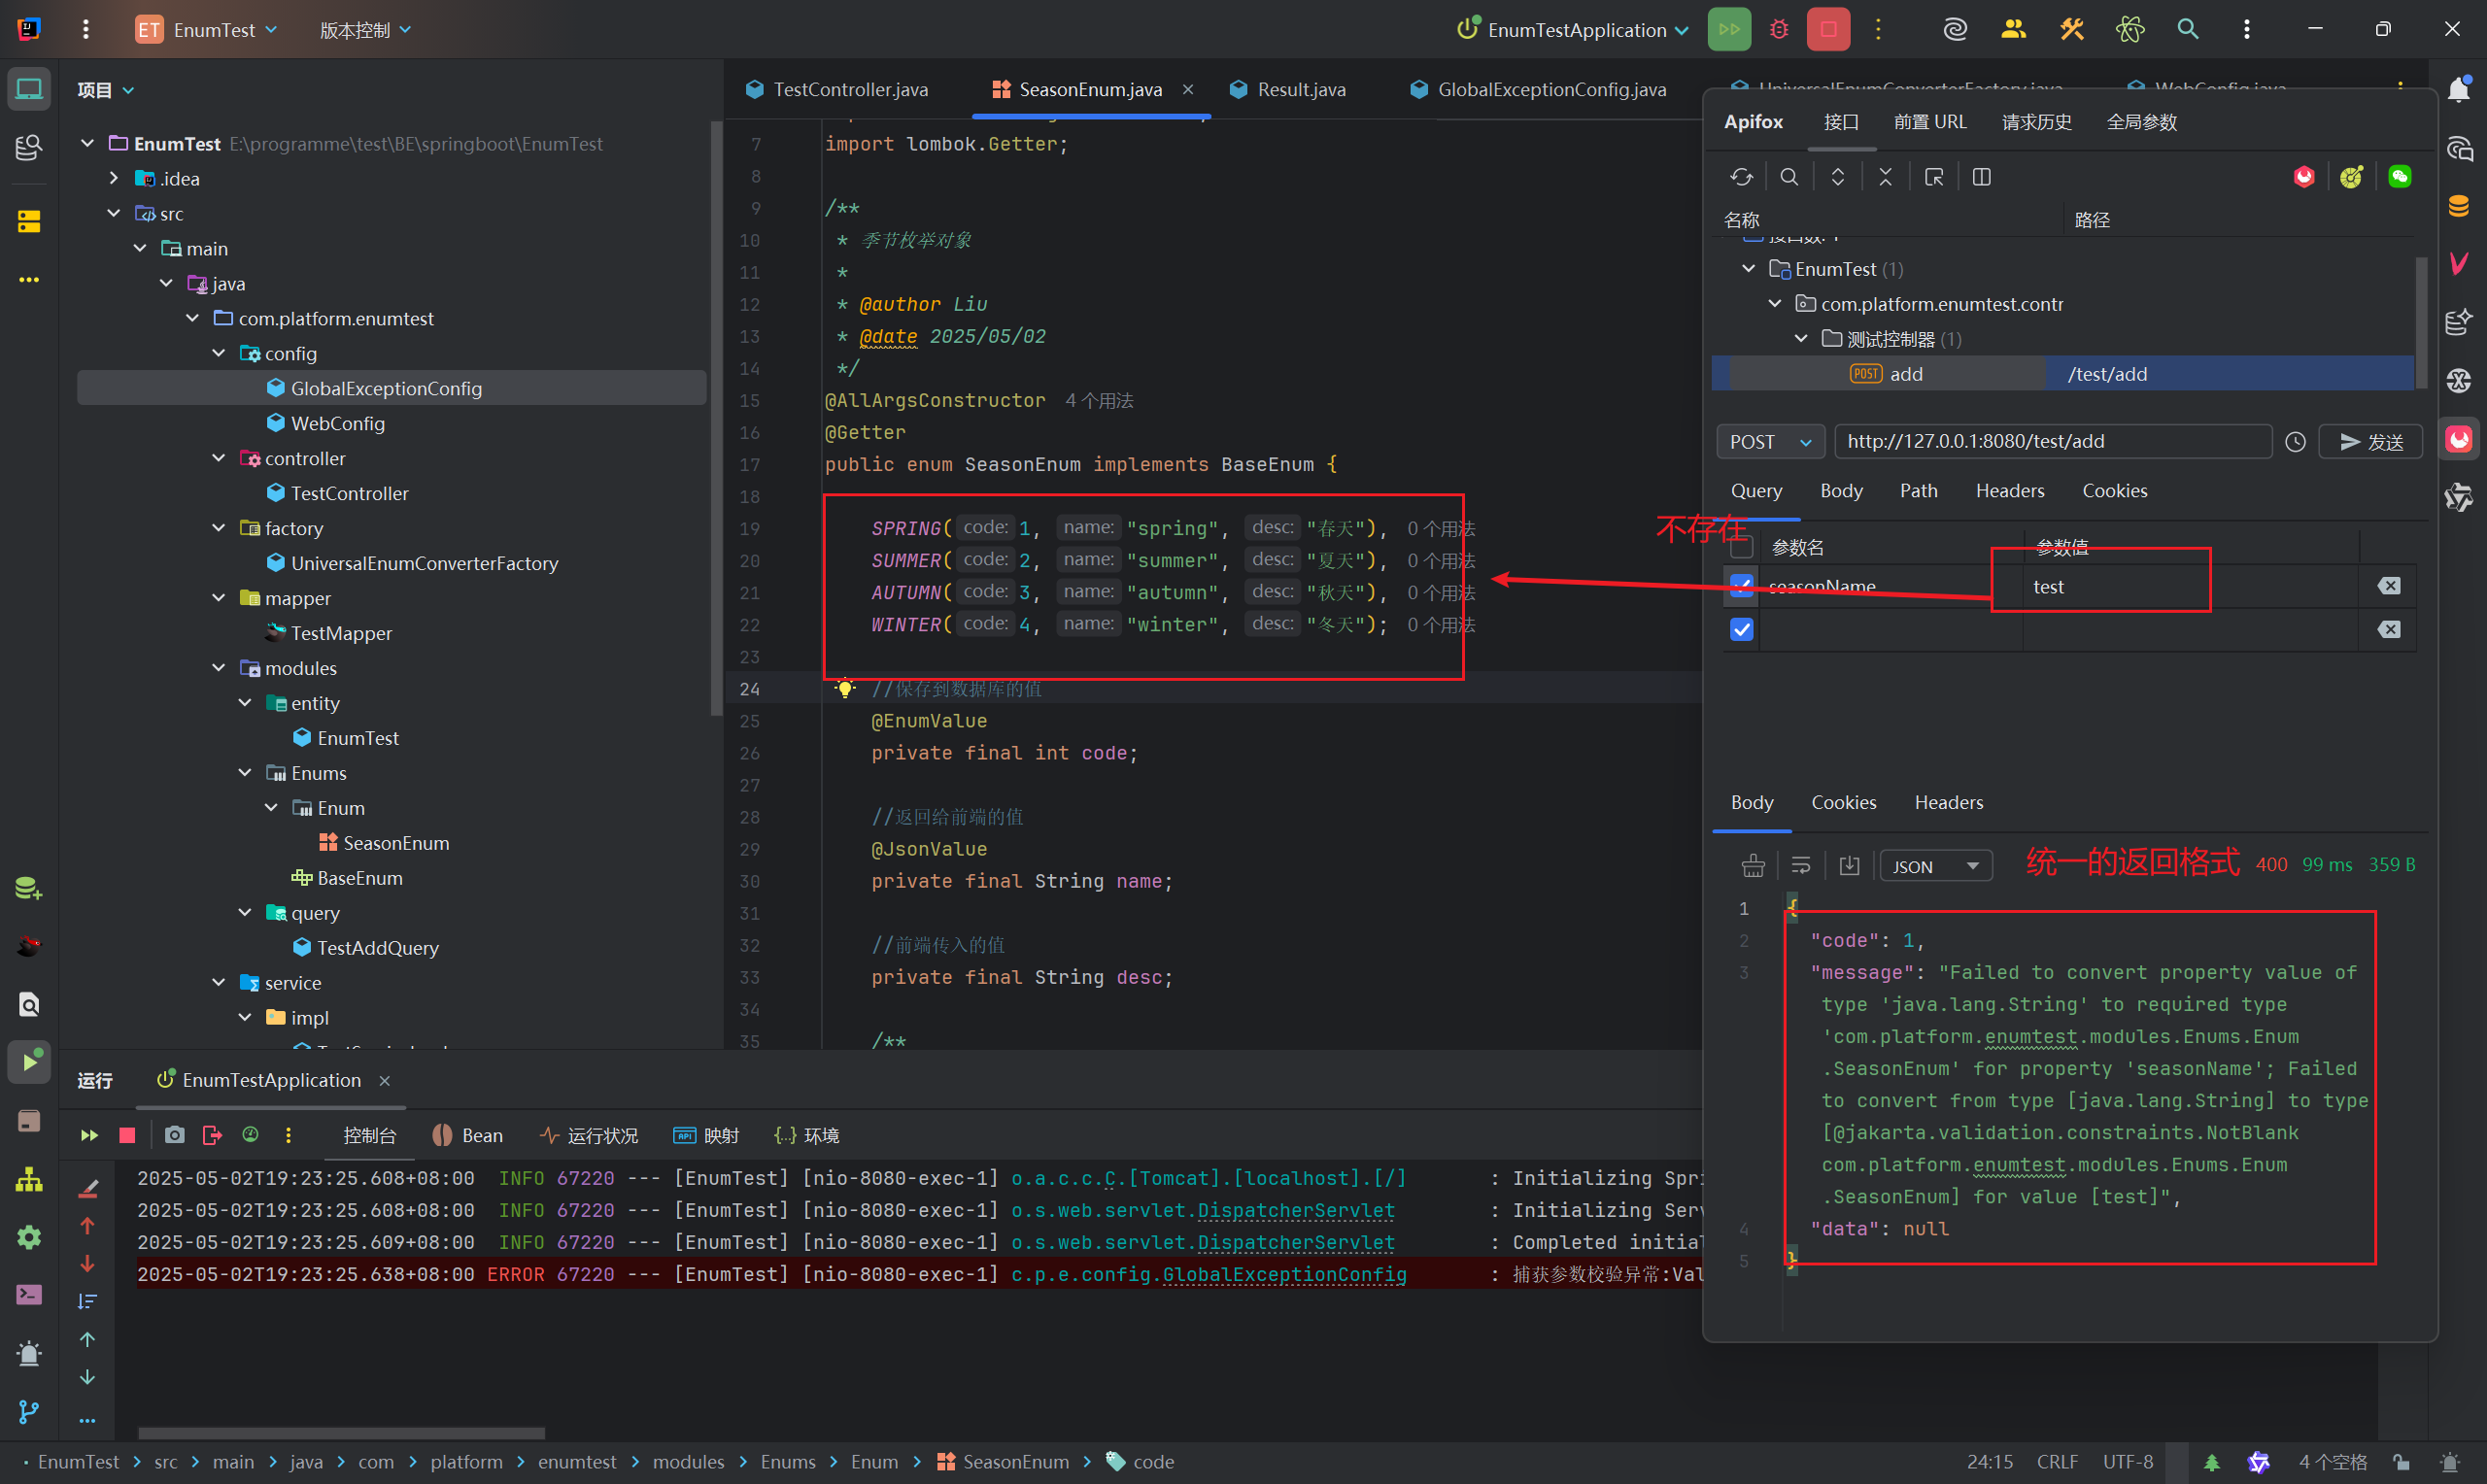Viewport: 2487px width, 1484px height.
Task: Open Search Everywhere magnifier icon
Action: coord(2188,30)
